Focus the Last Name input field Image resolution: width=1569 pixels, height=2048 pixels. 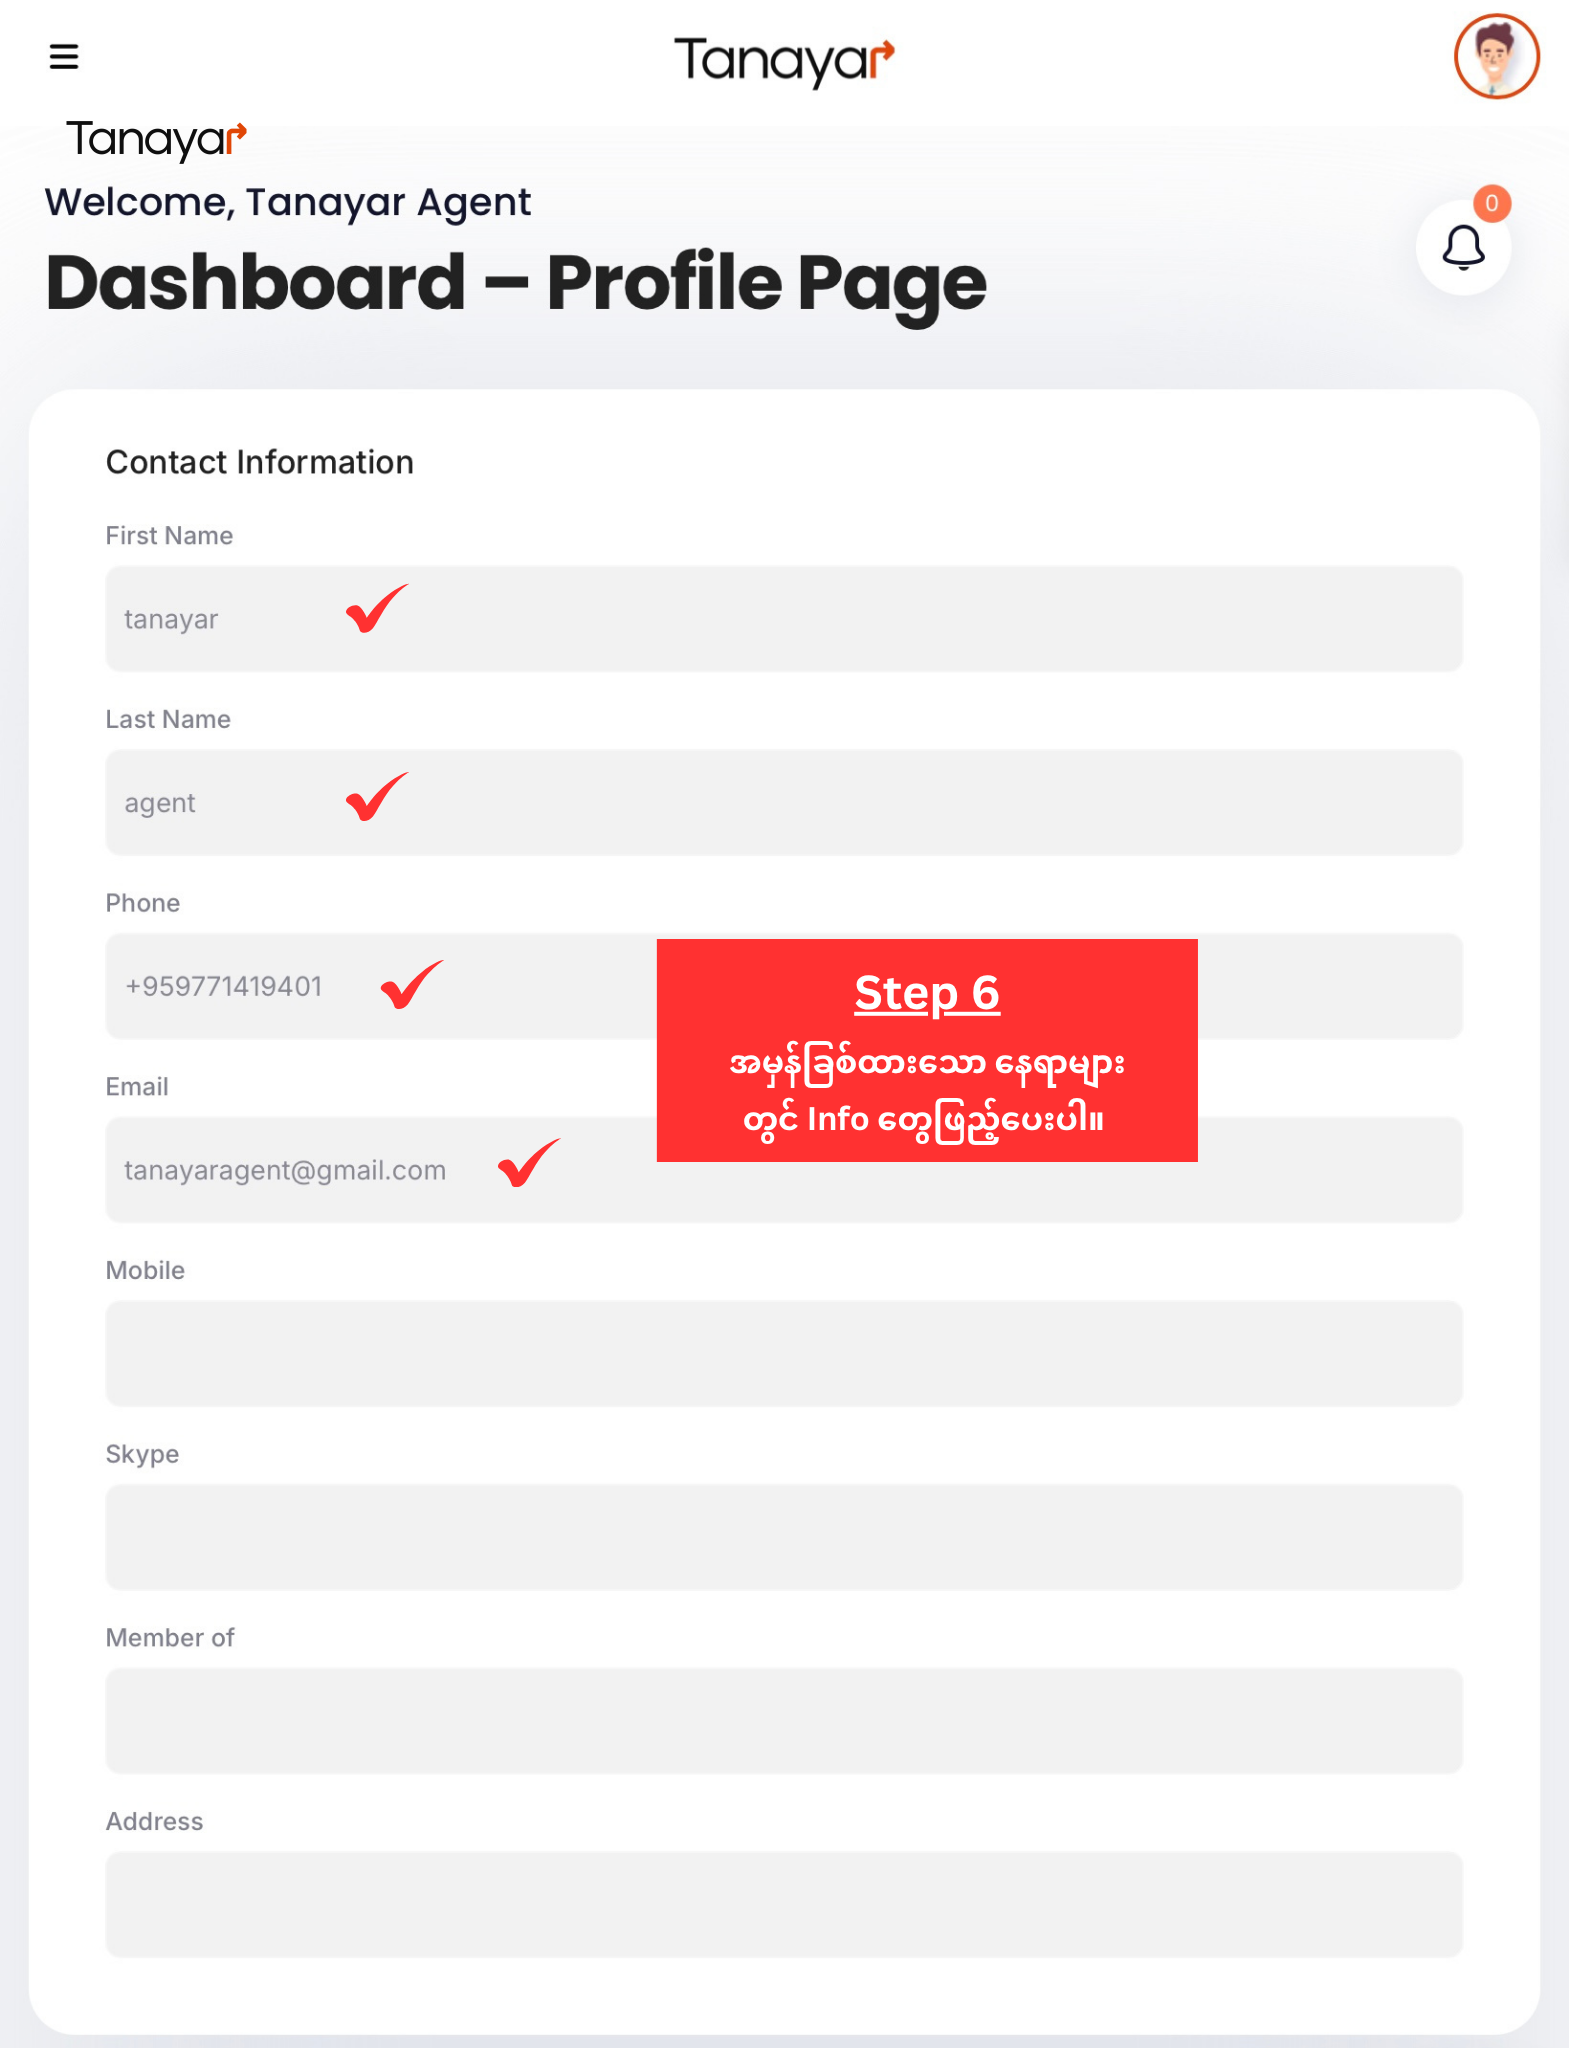tap(900, 803)
